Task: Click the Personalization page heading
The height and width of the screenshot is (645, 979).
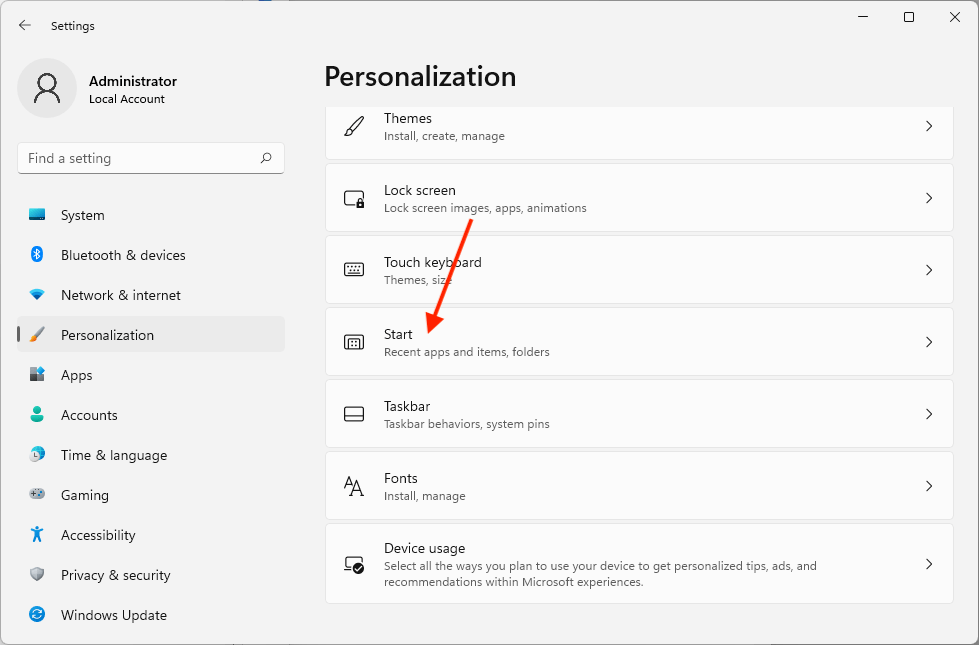Action: pos(420,77)
